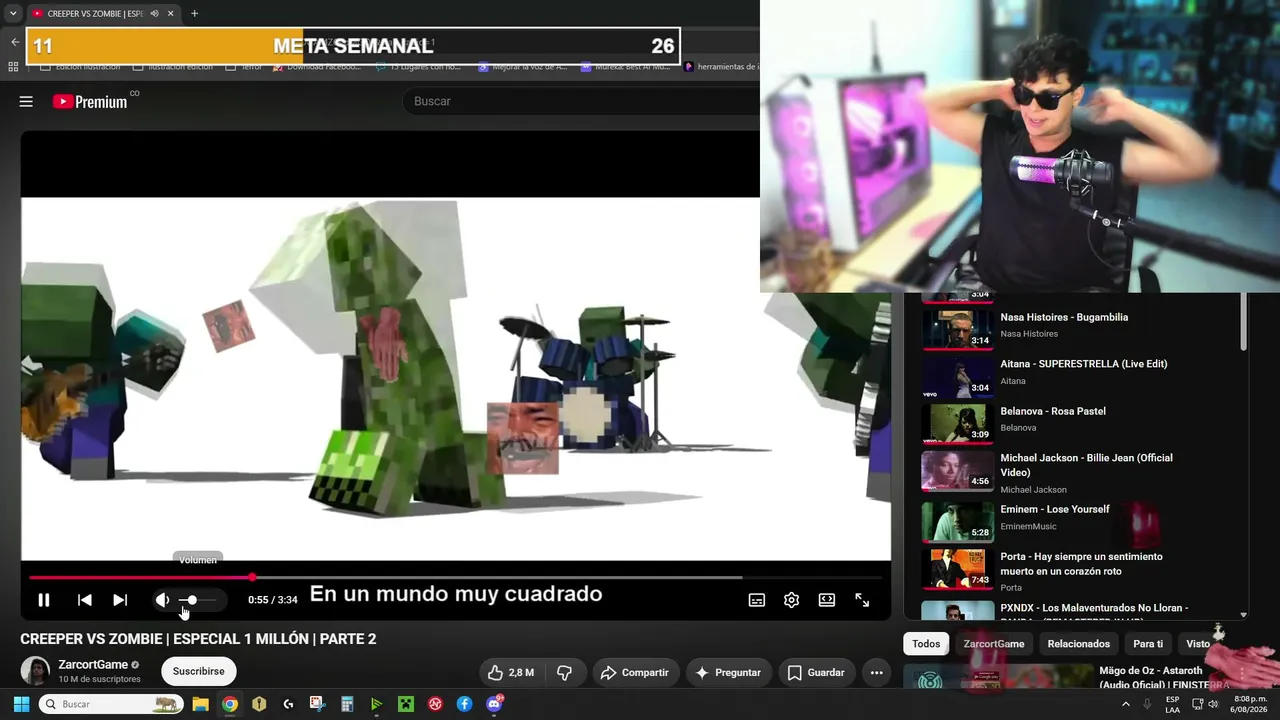
Task: Like the video (2,8 M)
Action: (511, 673)
